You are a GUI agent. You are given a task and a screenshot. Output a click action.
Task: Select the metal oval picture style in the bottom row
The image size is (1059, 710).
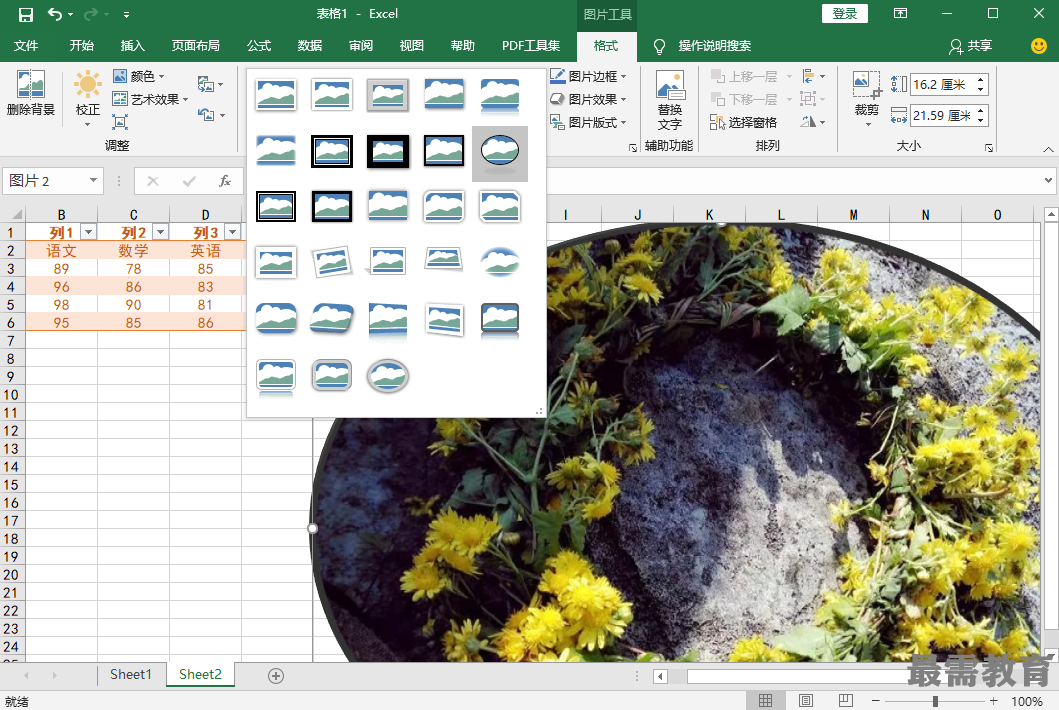tap(388, 376)
